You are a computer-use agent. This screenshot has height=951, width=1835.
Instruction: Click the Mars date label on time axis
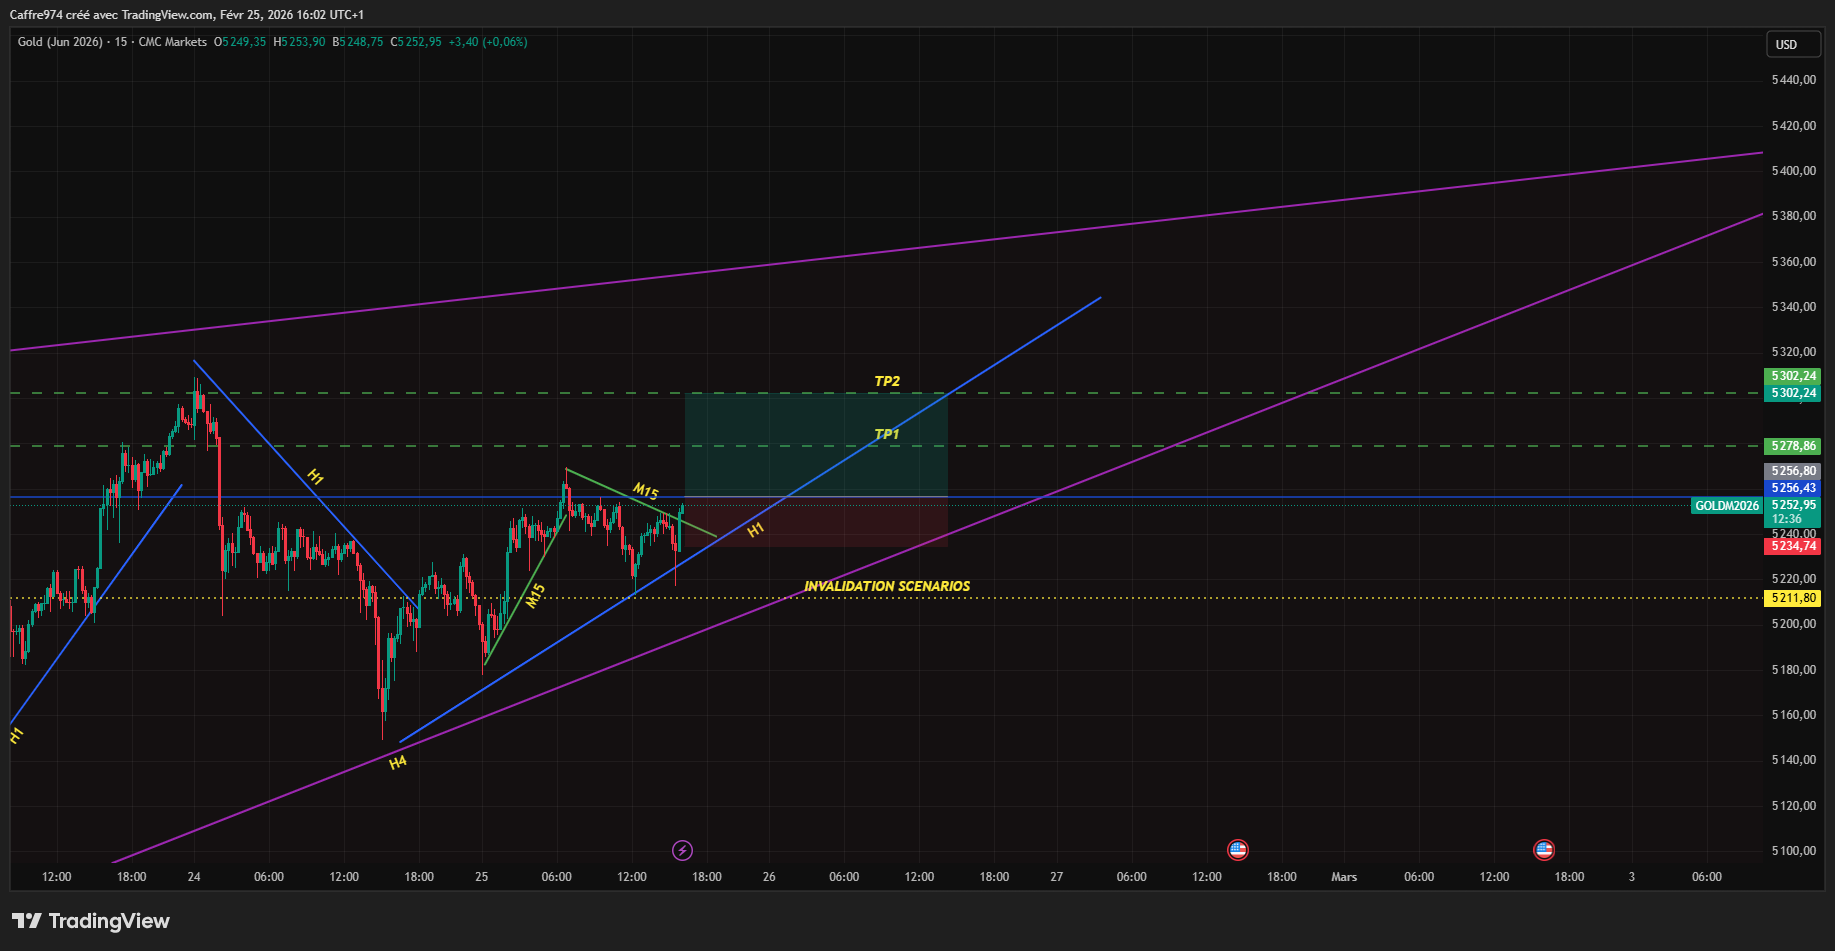pos(1344,877)
